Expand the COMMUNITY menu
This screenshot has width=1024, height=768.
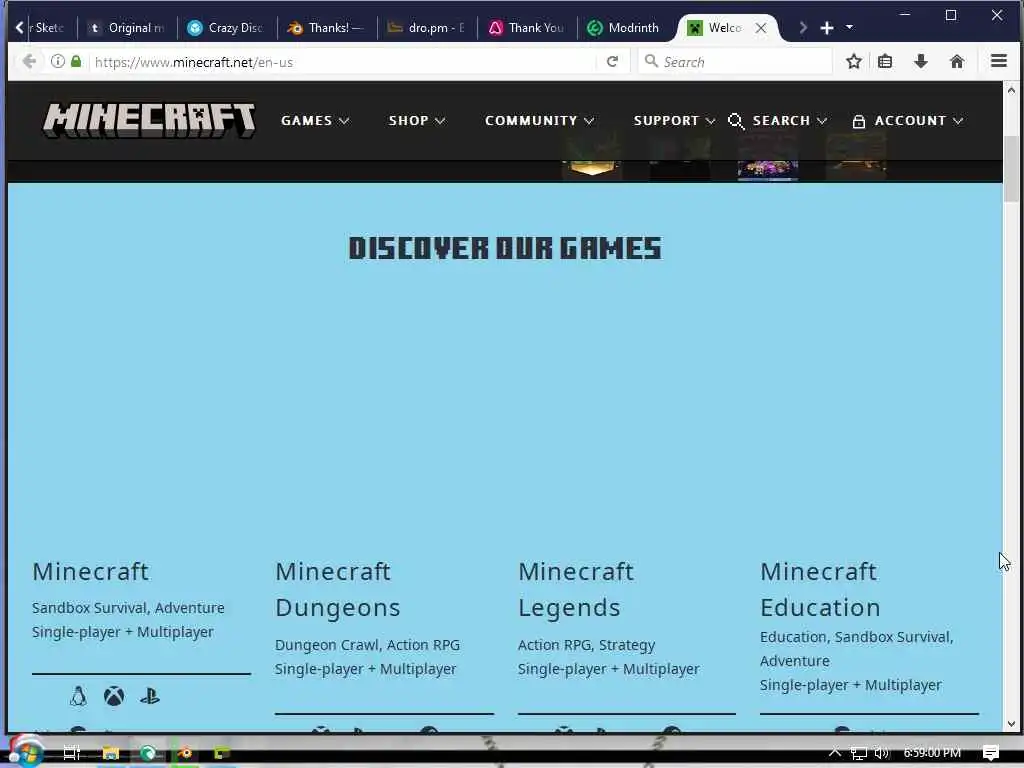tap(539, 121)
